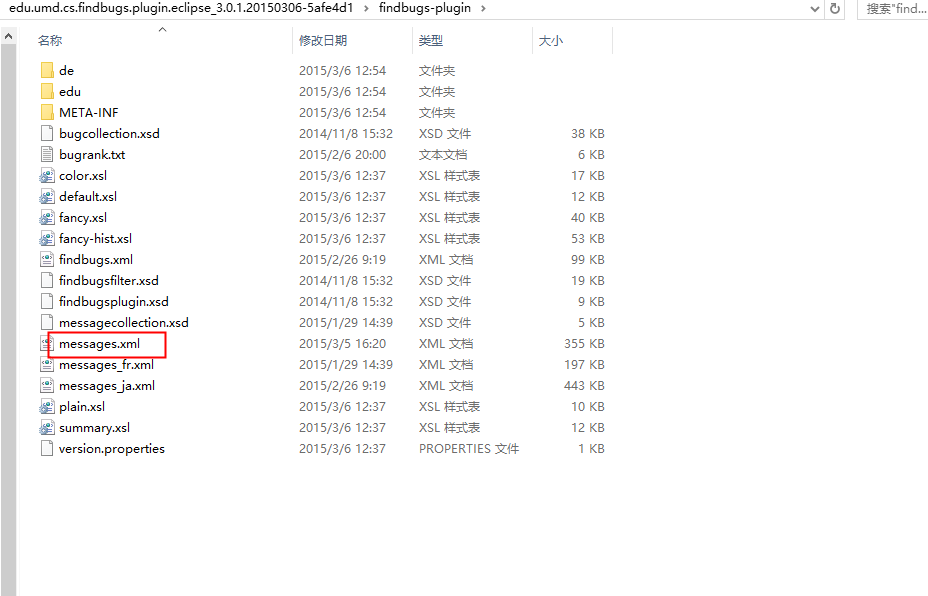The image size is (928, 596).
Task: Select the bugrank.txt file name
Action: tap(92, 154)
